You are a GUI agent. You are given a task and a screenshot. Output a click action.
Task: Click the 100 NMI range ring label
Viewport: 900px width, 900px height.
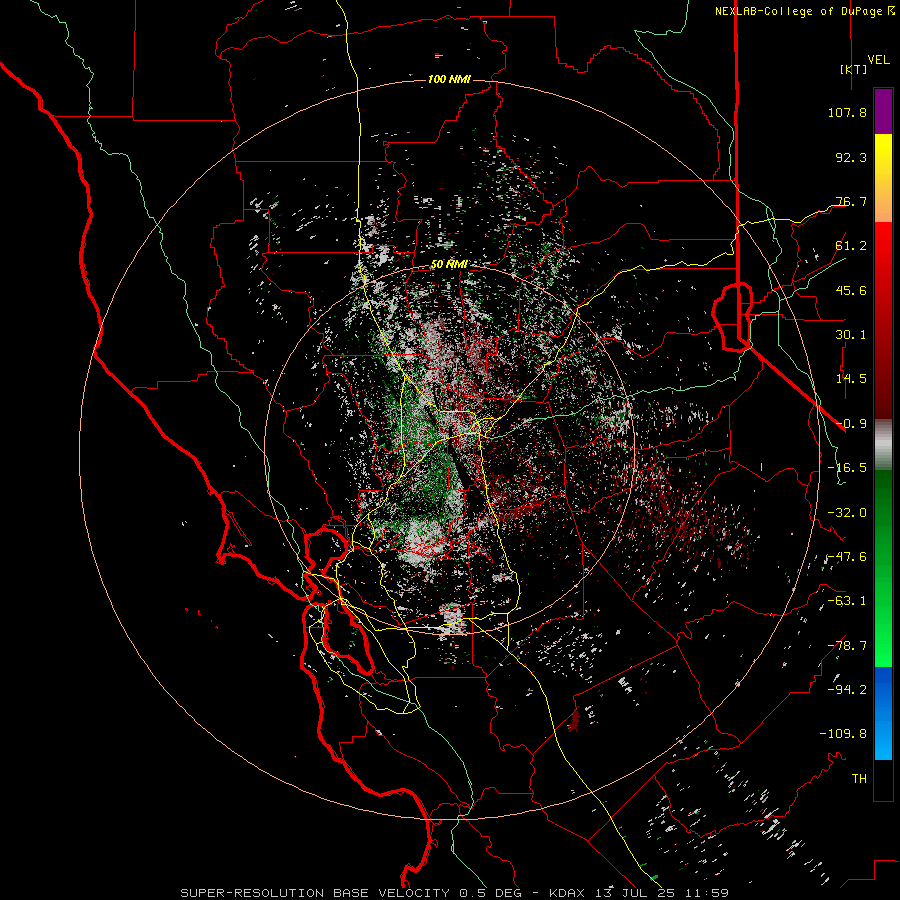(449, 79)
